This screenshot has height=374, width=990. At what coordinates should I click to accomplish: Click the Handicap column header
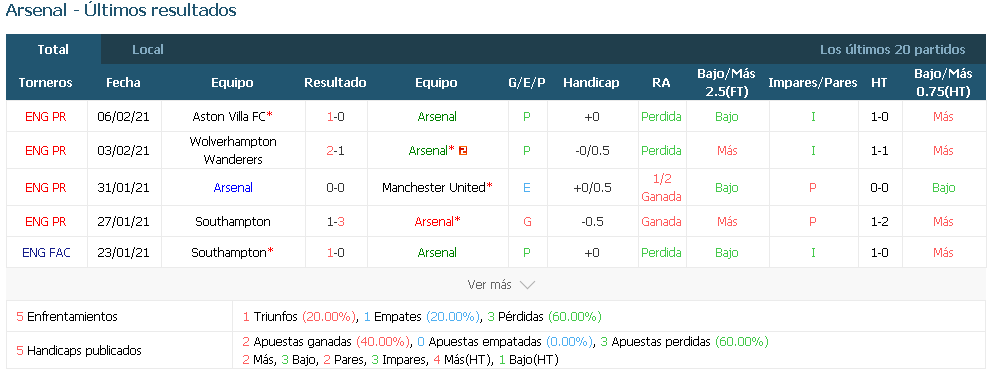coord(591,83)
